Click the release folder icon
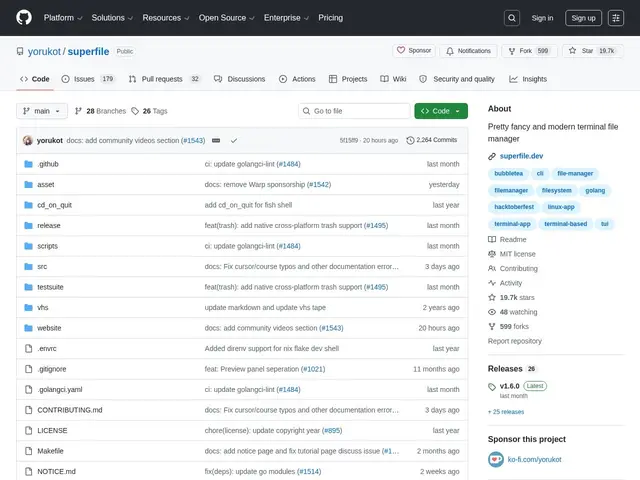 click(x=28, y=225)
